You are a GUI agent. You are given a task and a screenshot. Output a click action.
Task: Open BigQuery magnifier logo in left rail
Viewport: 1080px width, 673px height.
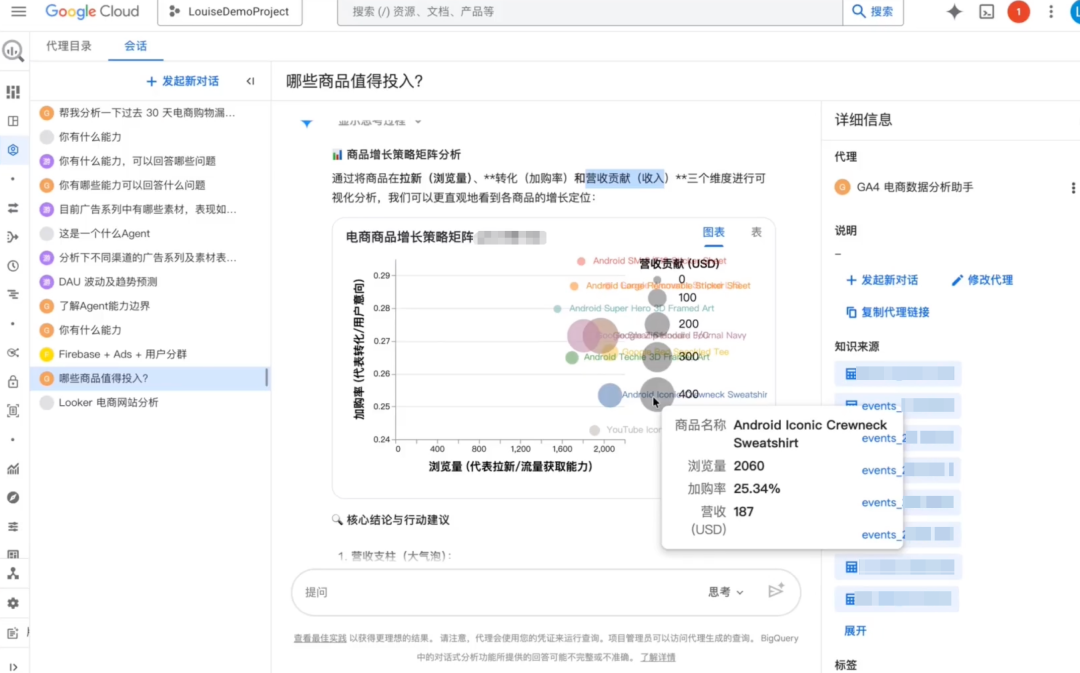(x=13, y=51)
